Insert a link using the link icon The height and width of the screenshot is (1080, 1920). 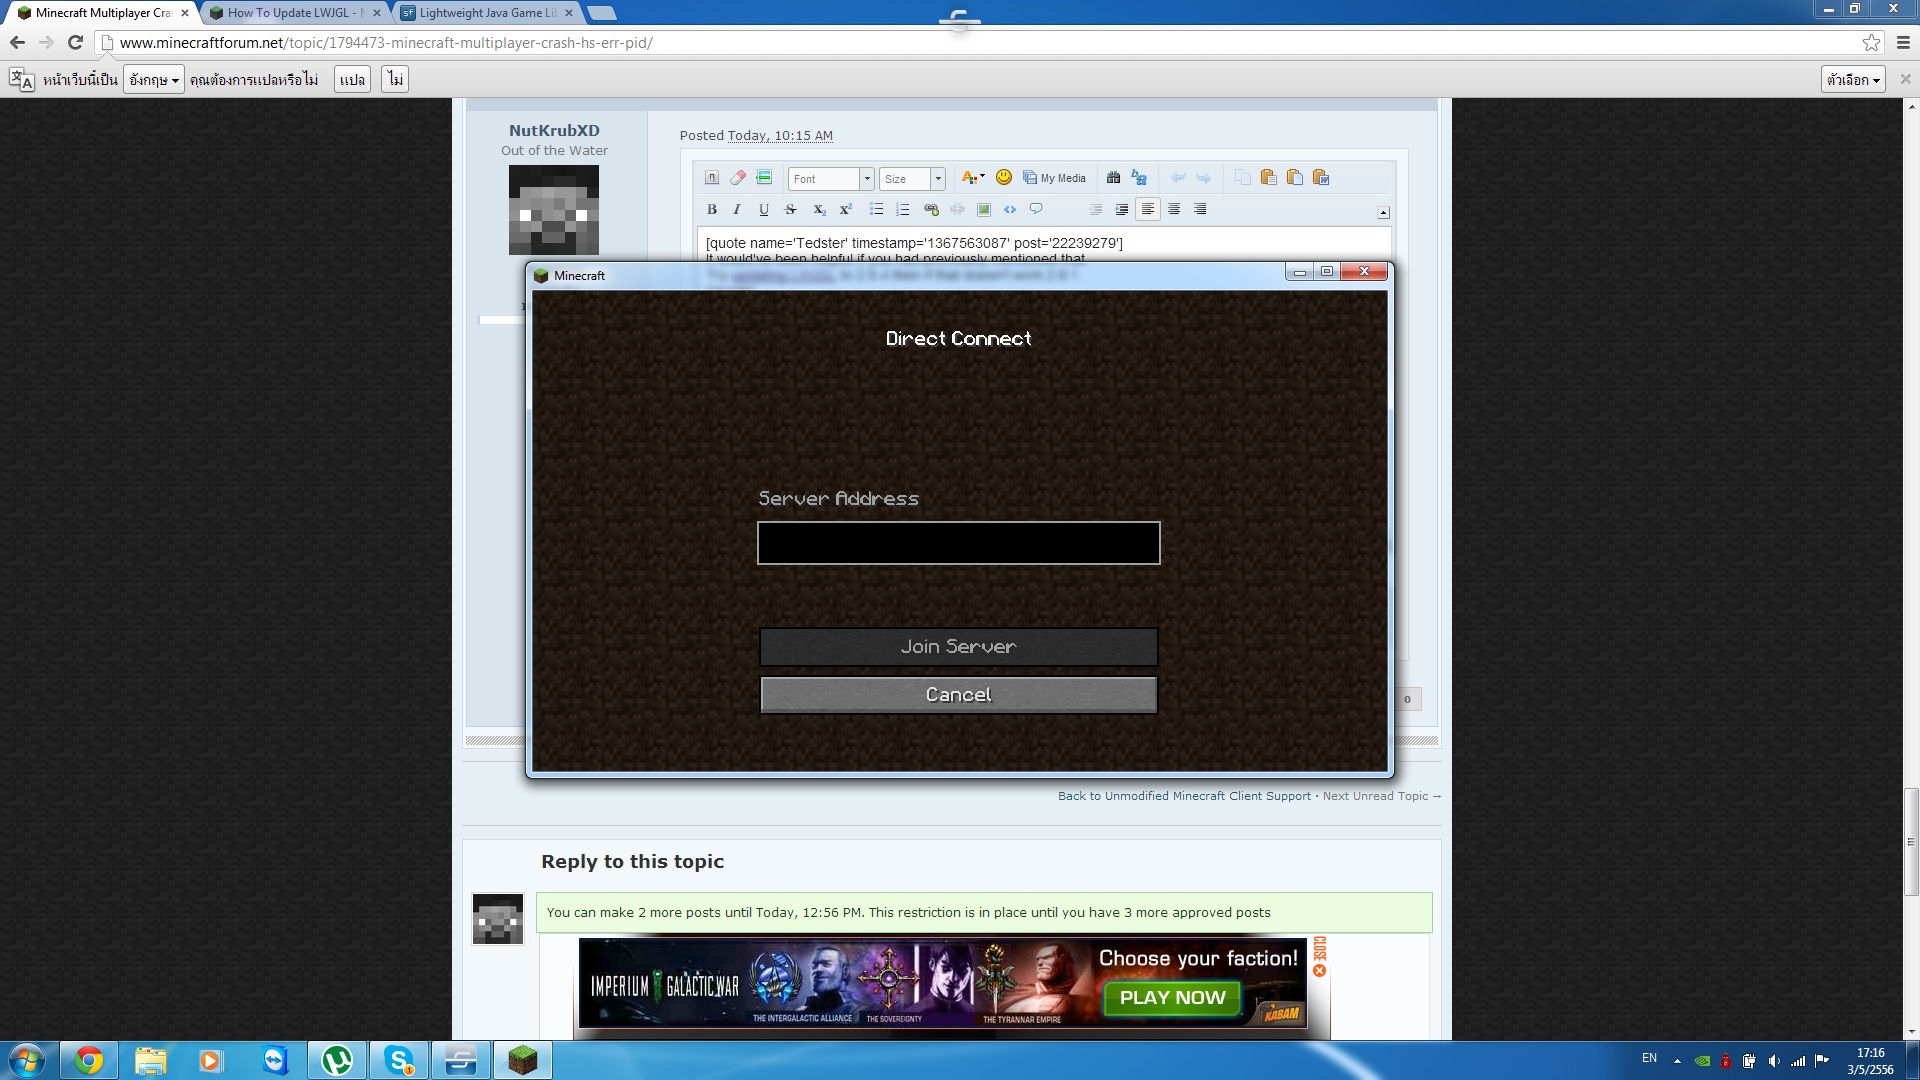[931, 210]
